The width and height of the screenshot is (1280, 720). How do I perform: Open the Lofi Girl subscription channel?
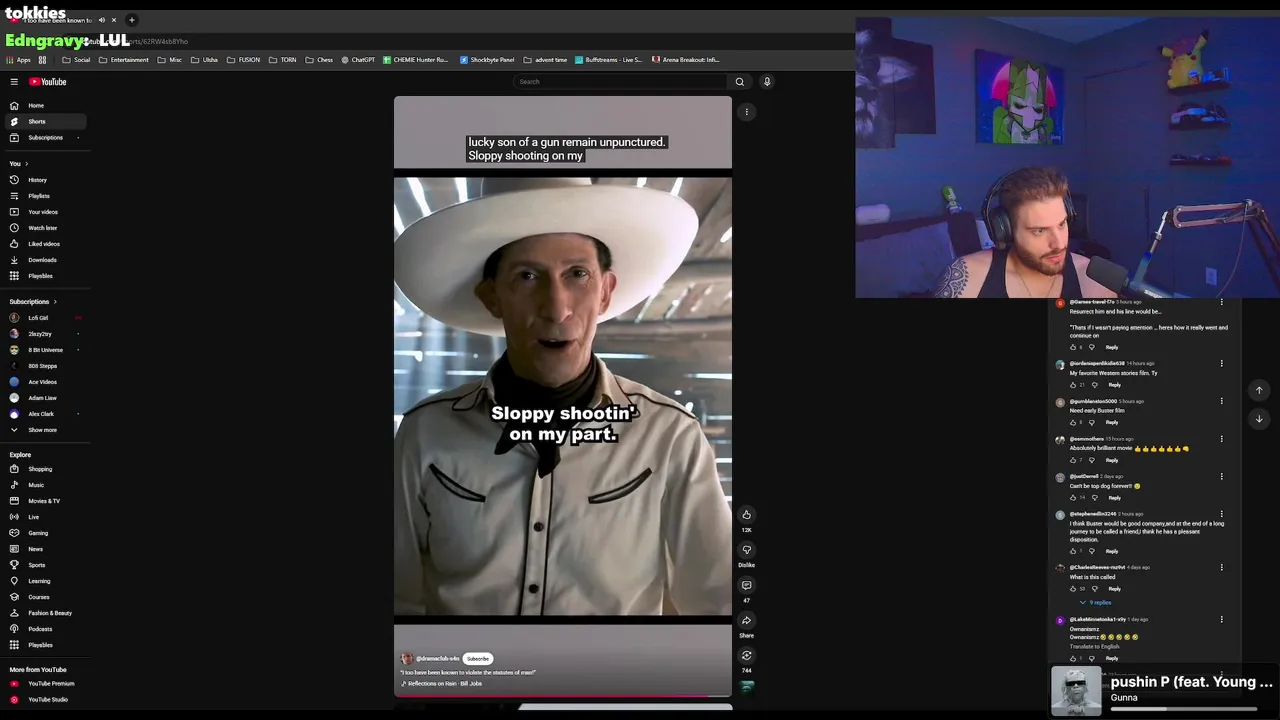pyautogui.click(x=45, y=318)
